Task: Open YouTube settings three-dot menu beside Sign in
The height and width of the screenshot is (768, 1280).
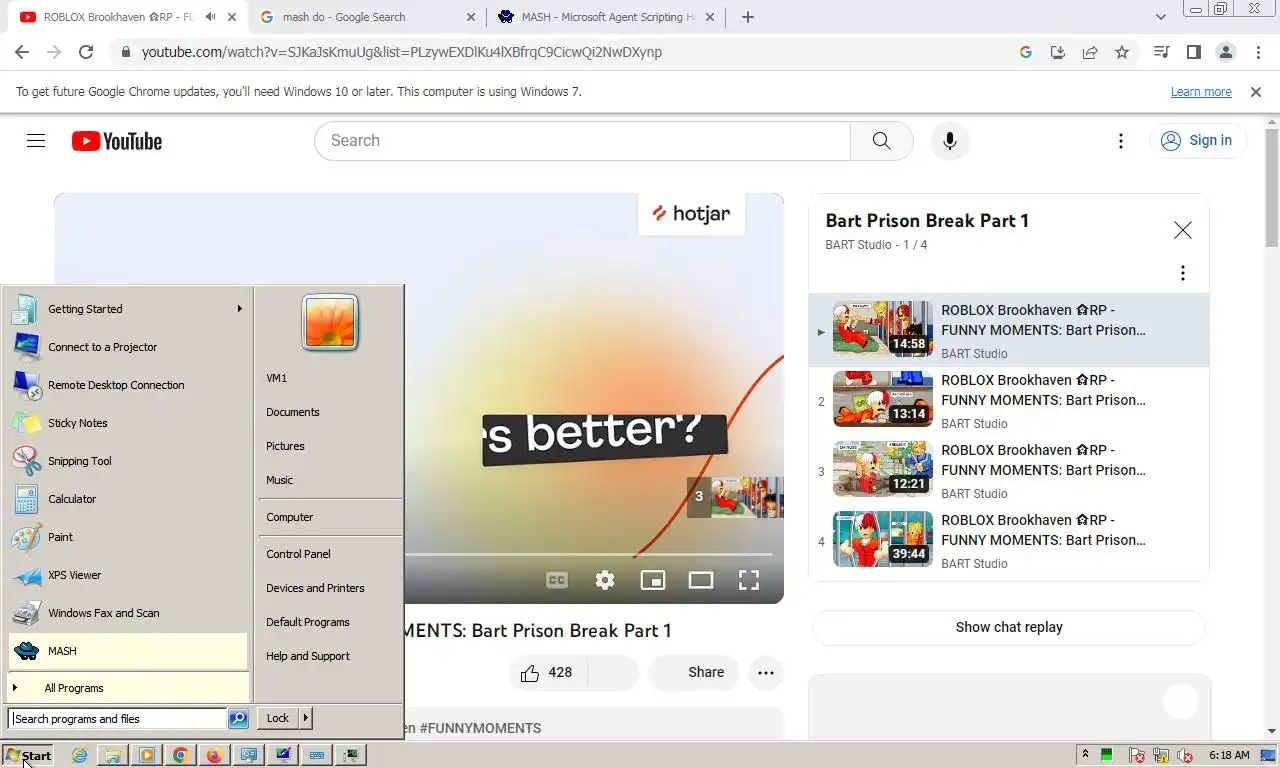Action: pos(1121,141)
